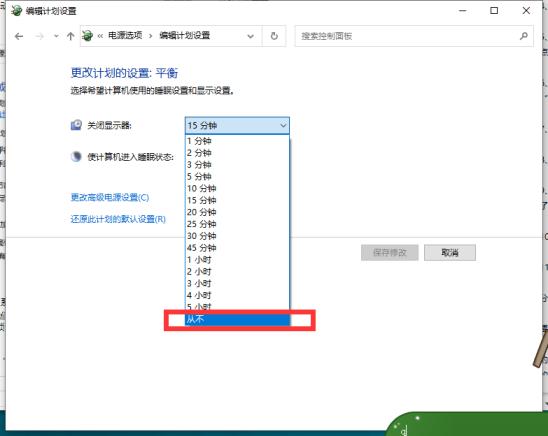548x436 pixels.
Task: Refresh the control panel page
Action: click(x=274, y=36)
